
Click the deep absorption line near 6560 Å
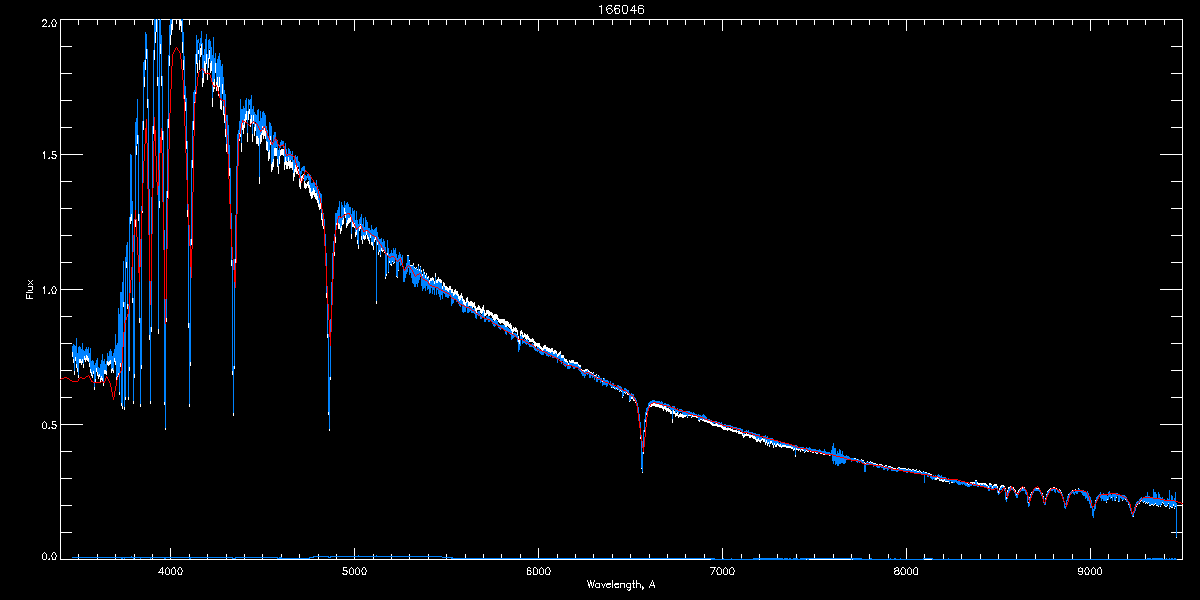pyautogui.click(x=642, y=466)
